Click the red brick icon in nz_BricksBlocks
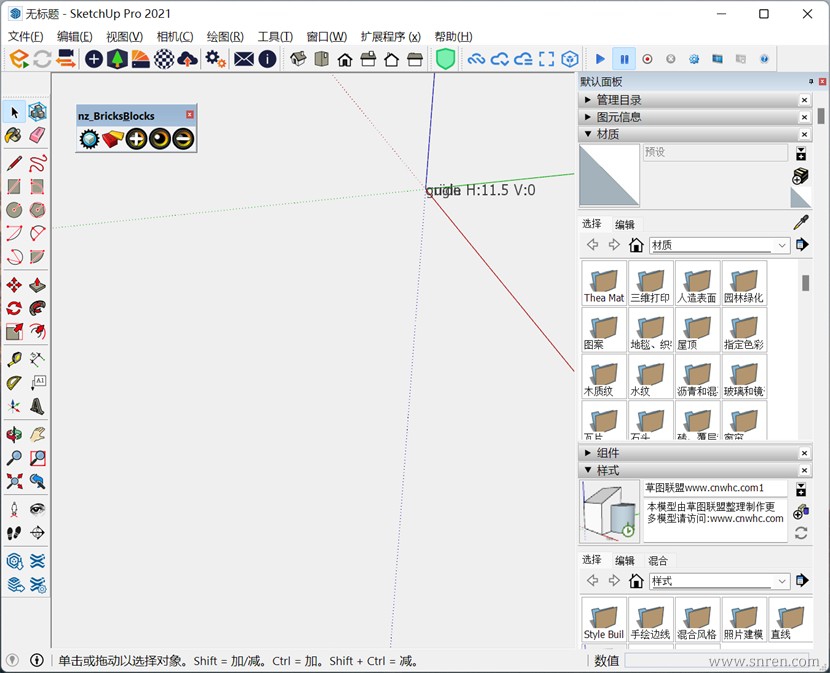The width and height of the screenshot is (830, 673). click(x=112, y=139)
